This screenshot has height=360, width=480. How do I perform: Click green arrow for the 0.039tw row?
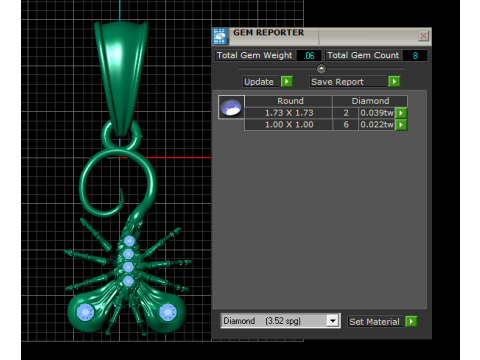pos(401,113)
